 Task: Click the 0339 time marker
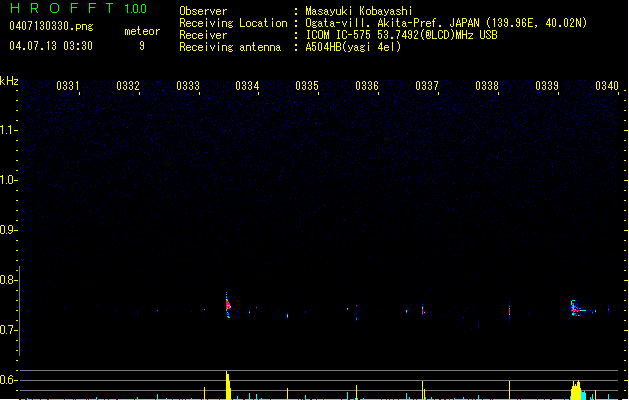tap(547, 86)
